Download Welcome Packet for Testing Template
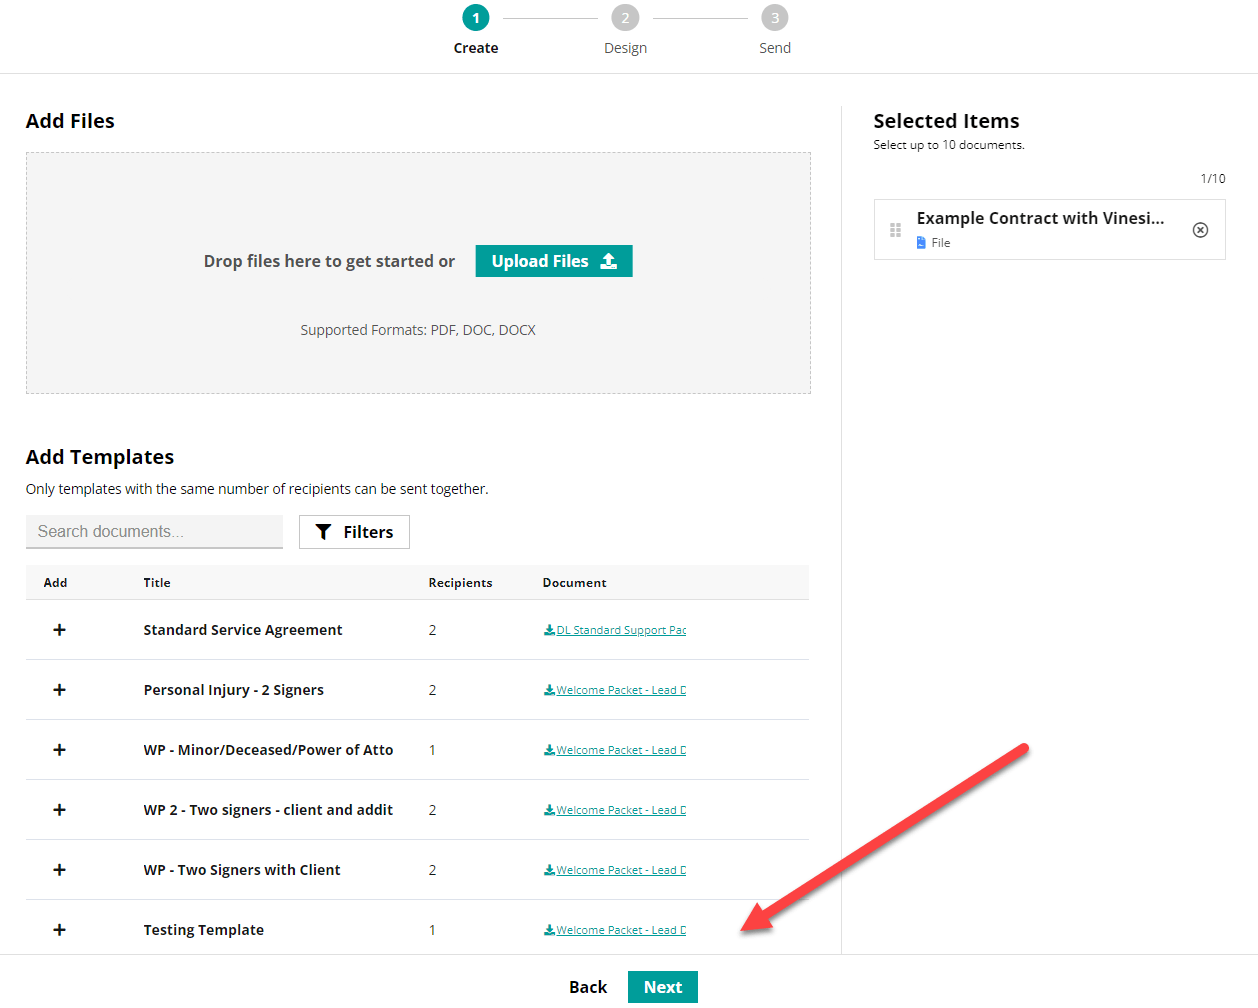1258x1008 pixels. point(614,929)
